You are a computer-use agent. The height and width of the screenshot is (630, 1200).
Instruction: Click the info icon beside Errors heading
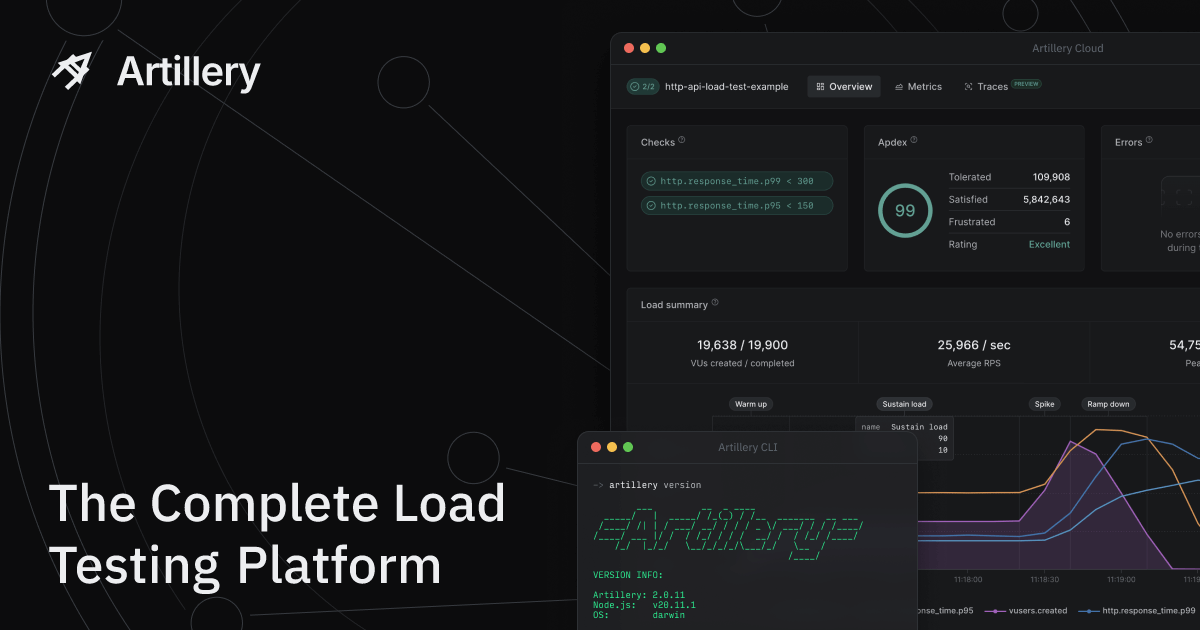click(1149, 141)
